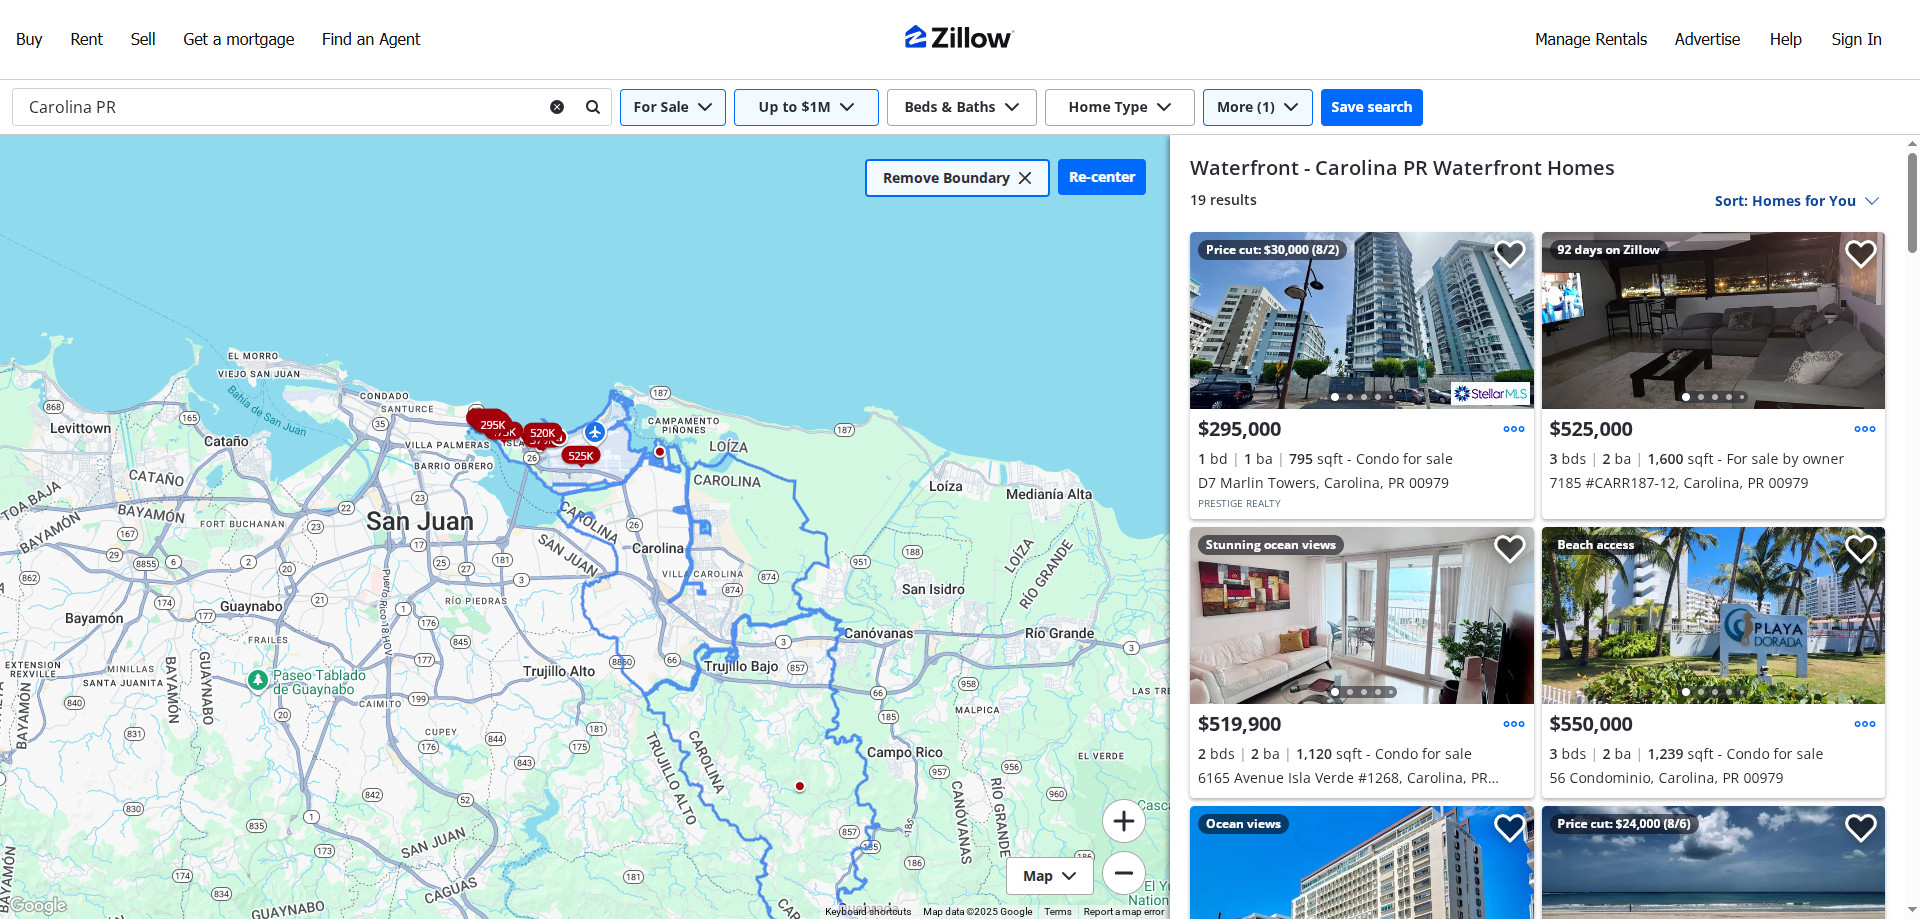This screenshot has width=1920, height=919.
Task: Open address 6165 Avenue Isla Verde #1268
Action: [x=1348, y=778]
